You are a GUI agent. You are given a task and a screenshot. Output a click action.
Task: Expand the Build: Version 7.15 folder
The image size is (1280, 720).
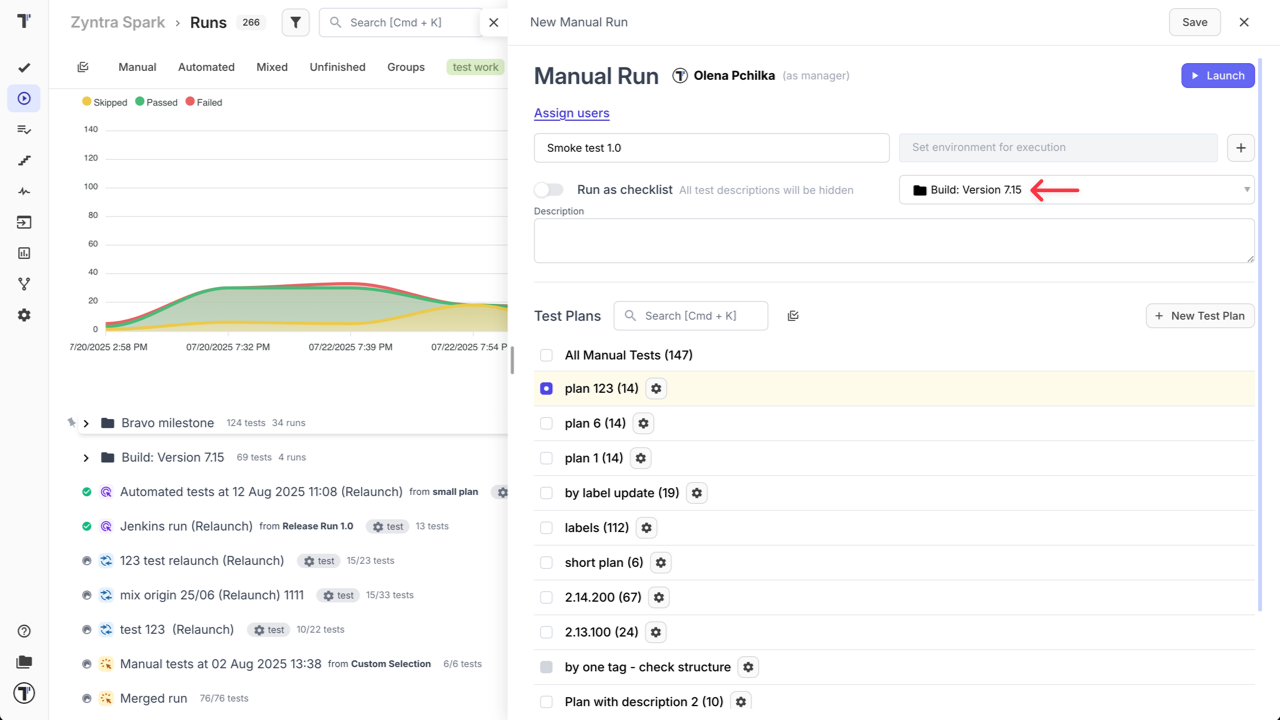click(x=86, y=457)
